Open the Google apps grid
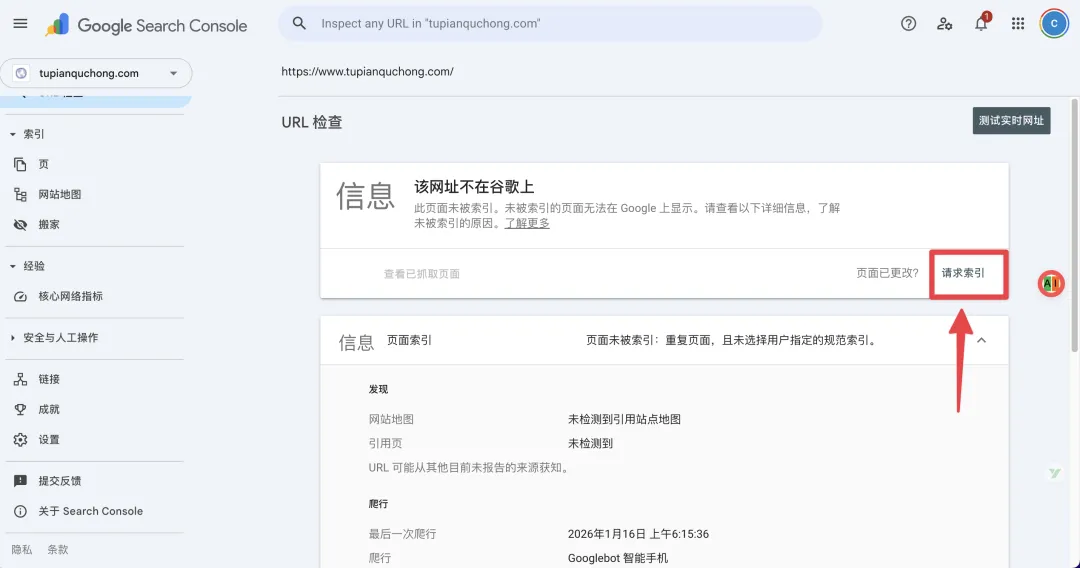1080x568 pixels. [1018, 24]
